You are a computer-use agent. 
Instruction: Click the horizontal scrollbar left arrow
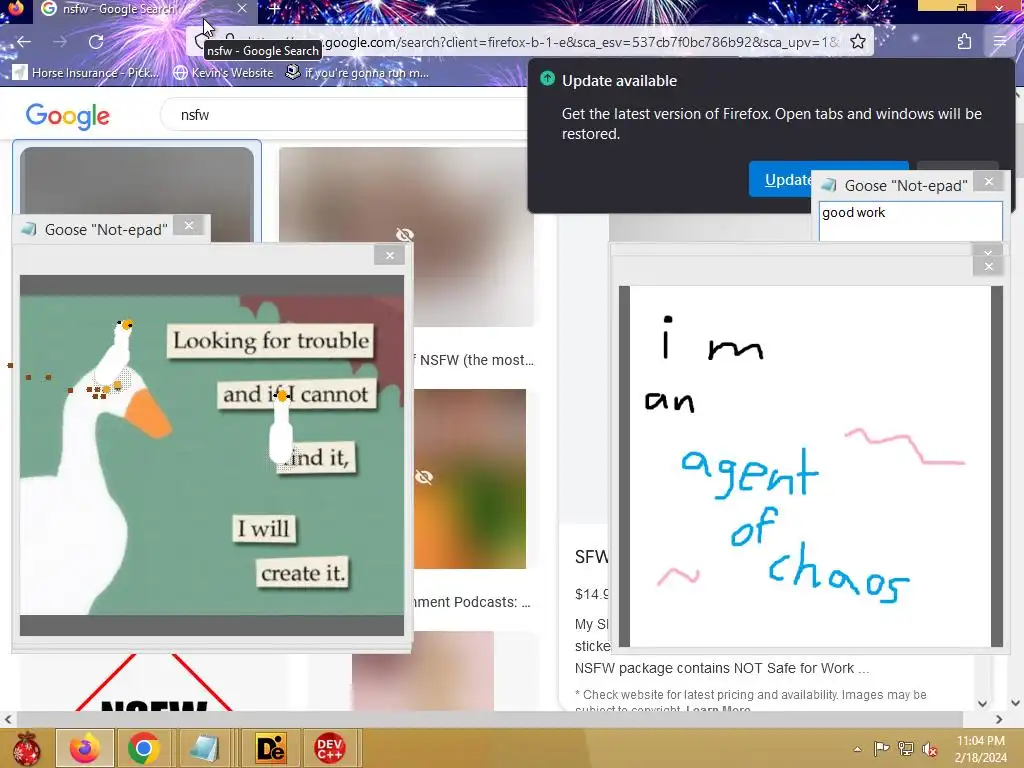(8, 720)
